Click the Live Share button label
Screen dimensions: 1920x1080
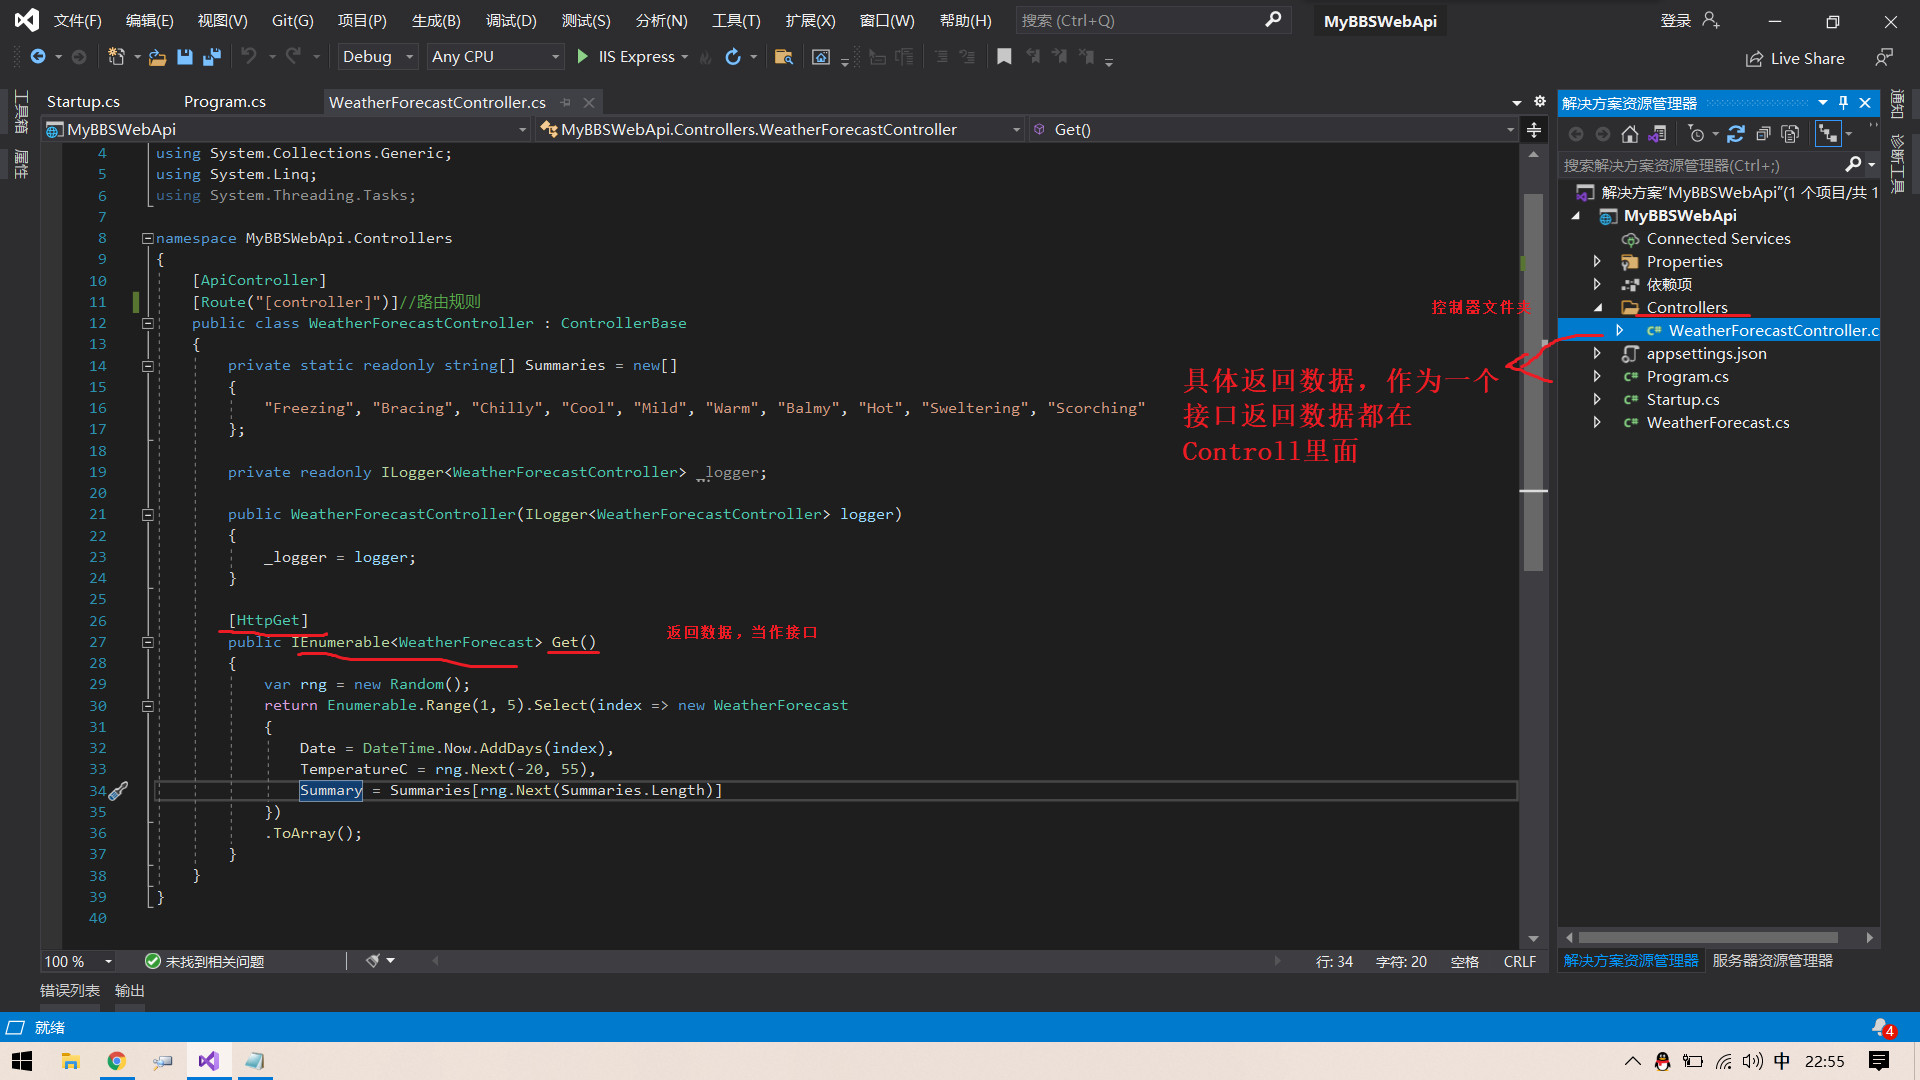pos(1807,59)
